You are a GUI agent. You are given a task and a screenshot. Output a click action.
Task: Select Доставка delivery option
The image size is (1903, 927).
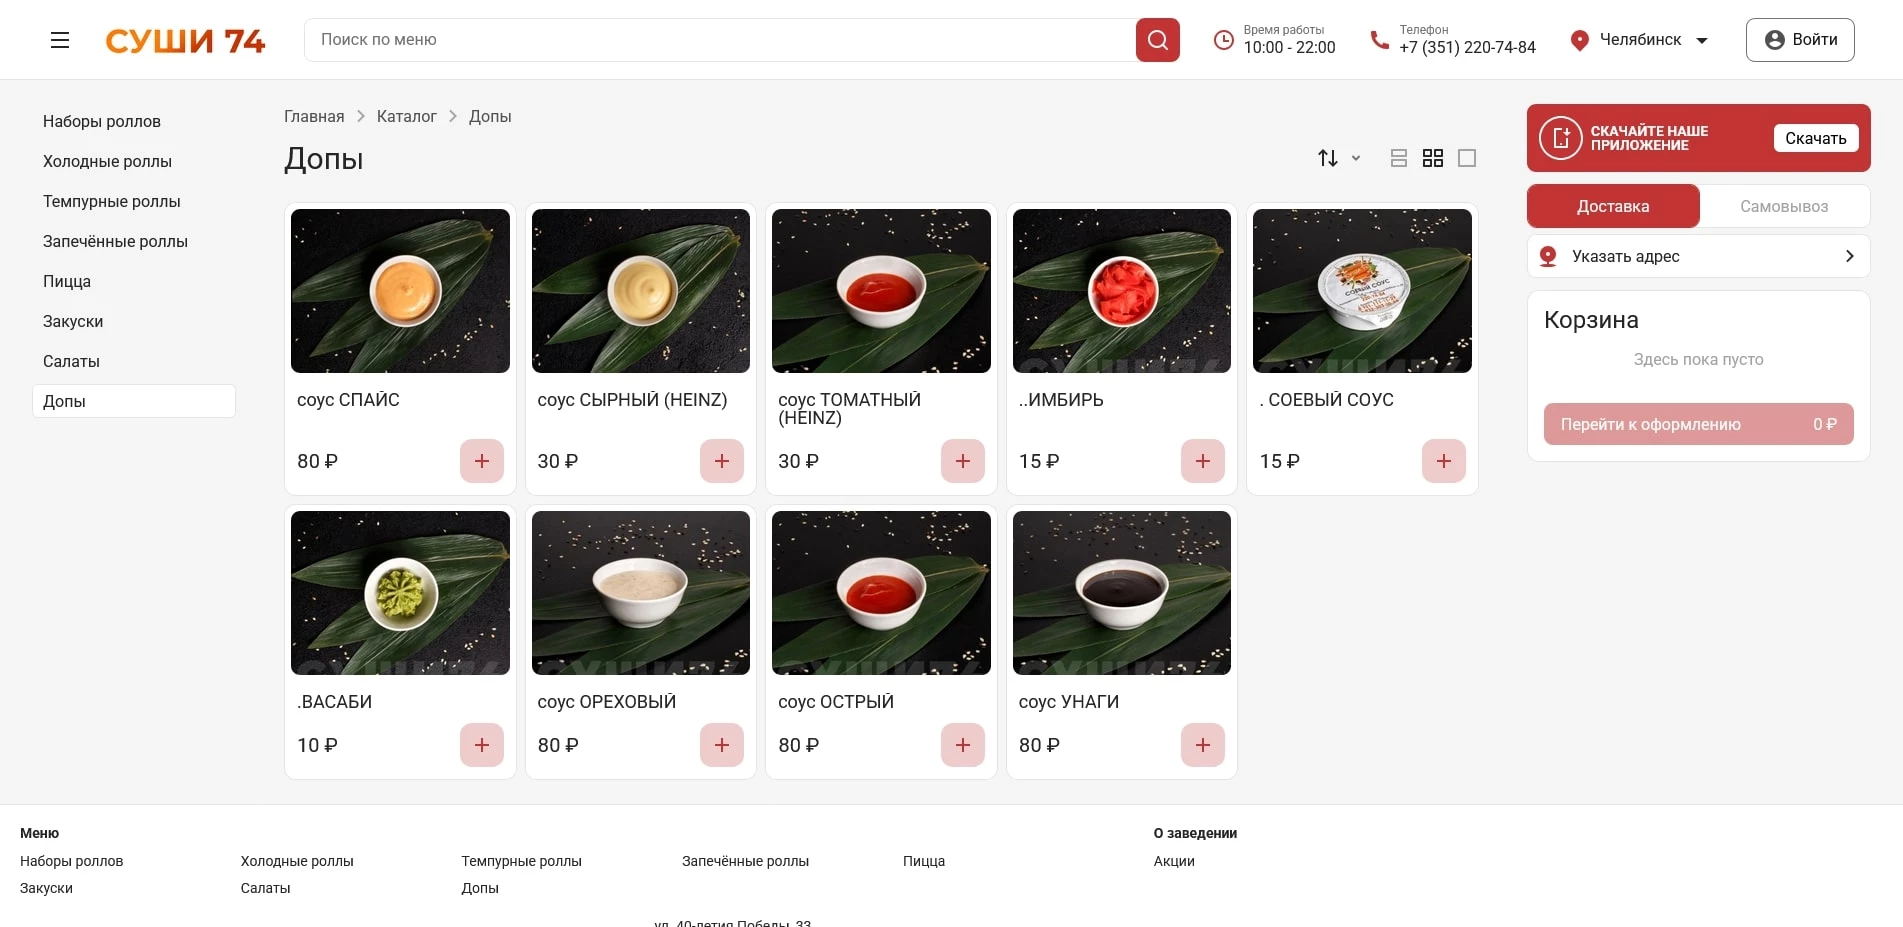pyautogui.click(x=1612, y=206)
